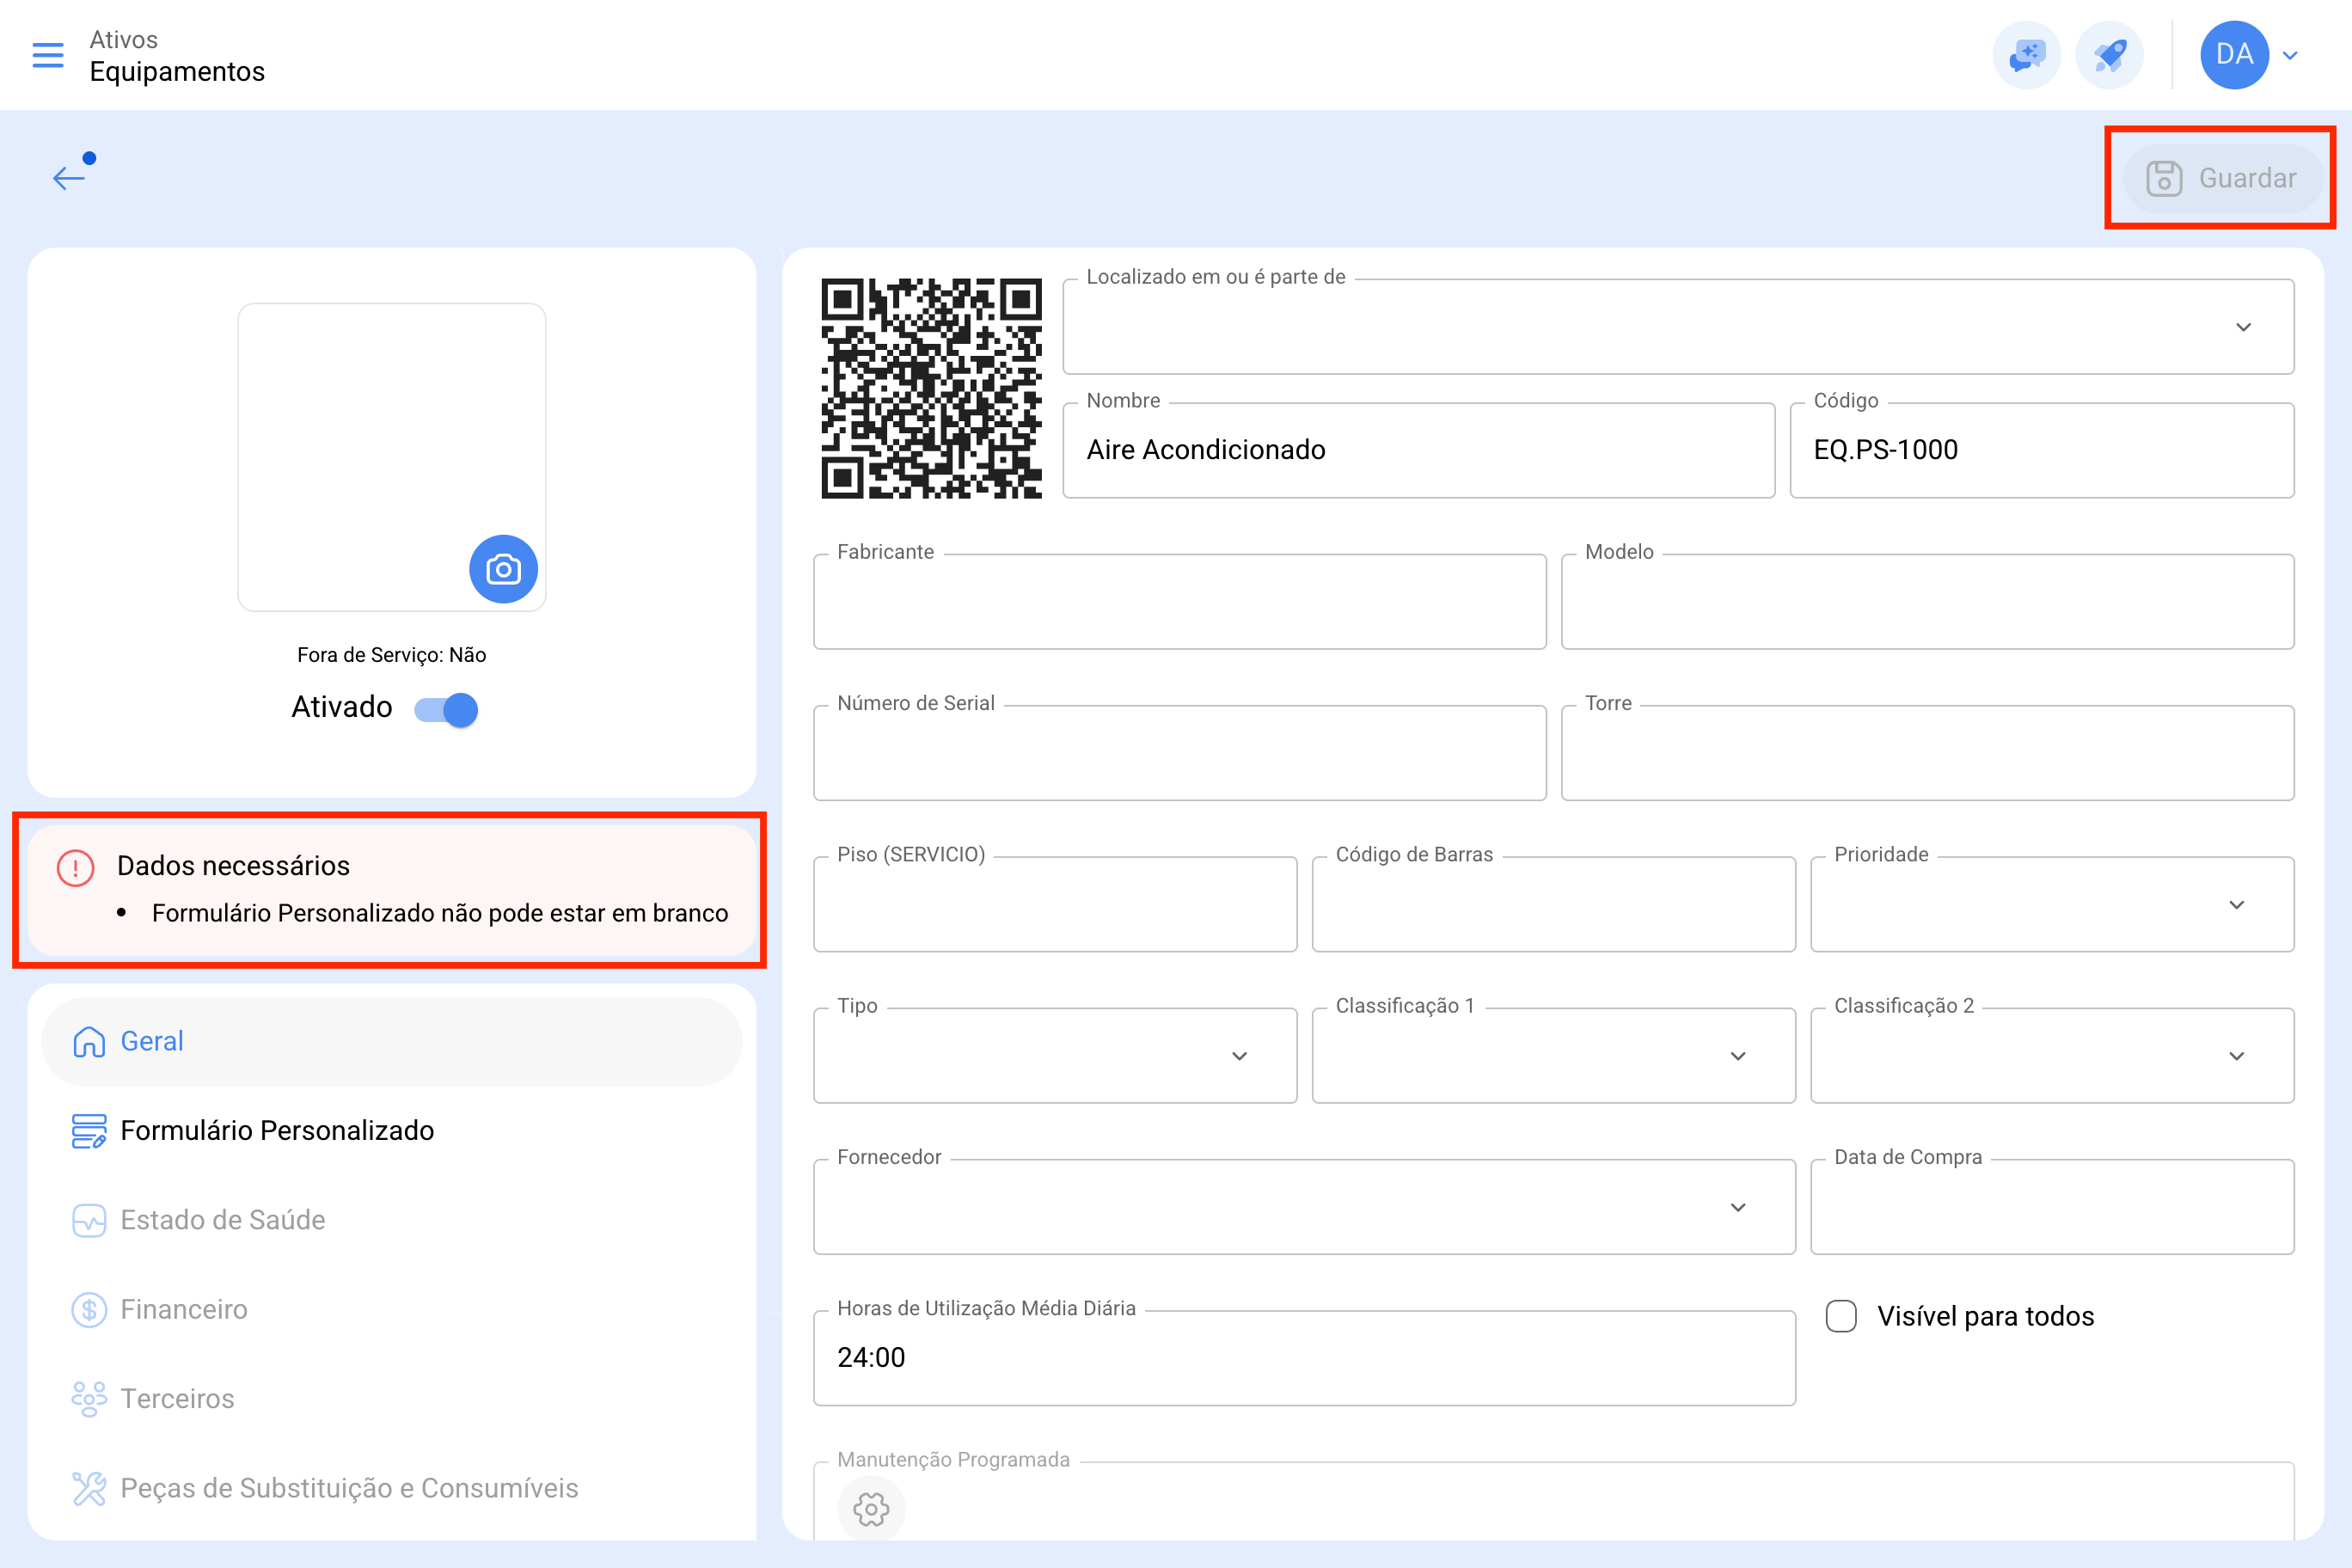Click the Financeiro dollar icon
Viewport: 2352px width, 1568px height.
pos(89,1309)
